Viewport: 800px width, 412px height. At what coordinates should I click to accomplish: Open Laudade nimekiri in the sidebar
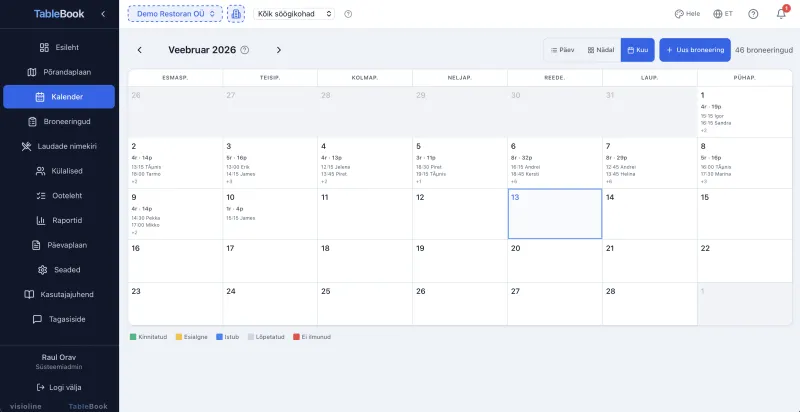click(59, 146)
